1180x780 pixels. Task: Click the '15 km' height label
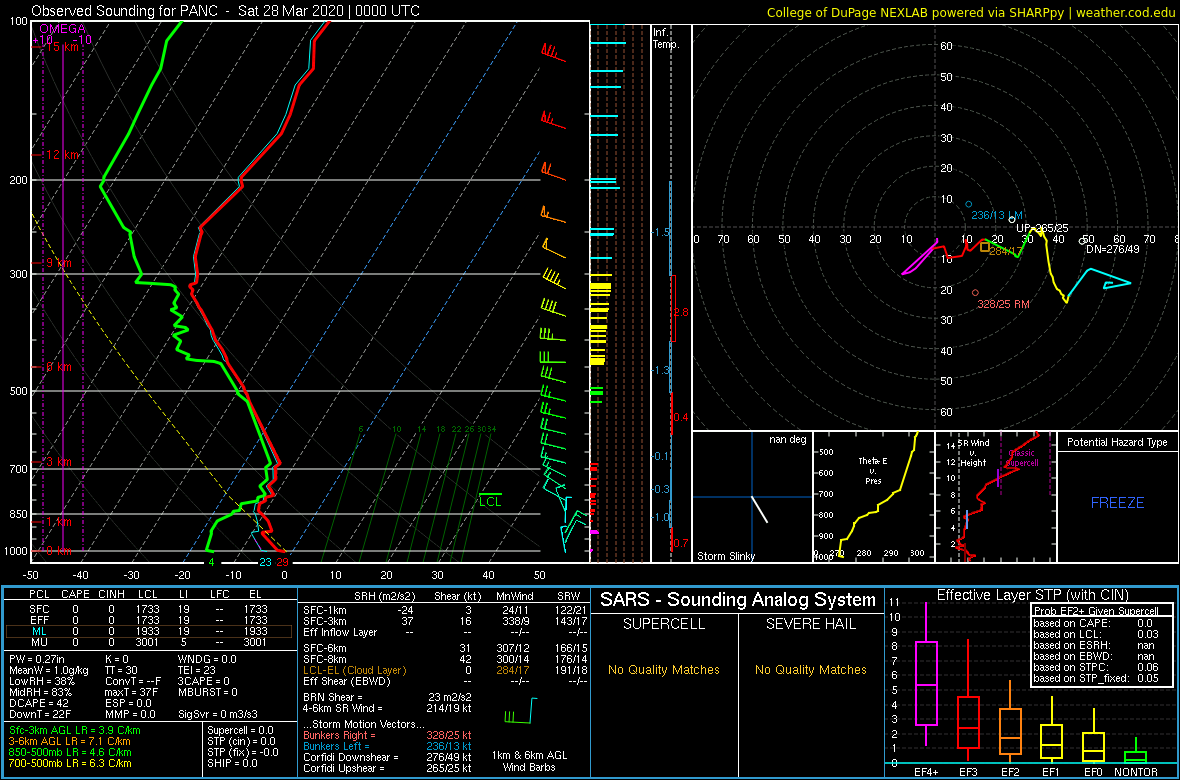pos(63,47)
